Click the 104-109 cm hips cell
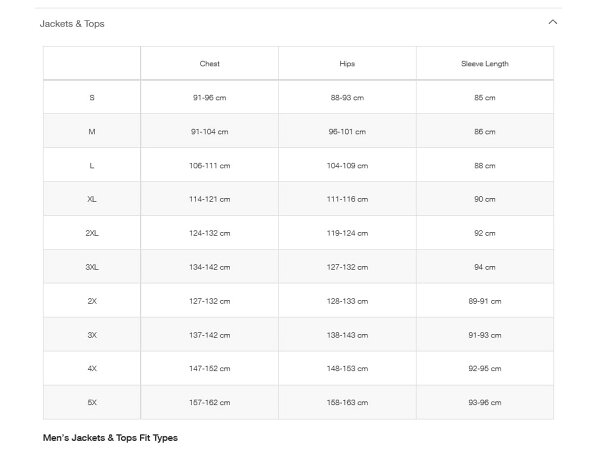The image size is (600, 457). tap(347, 166)
